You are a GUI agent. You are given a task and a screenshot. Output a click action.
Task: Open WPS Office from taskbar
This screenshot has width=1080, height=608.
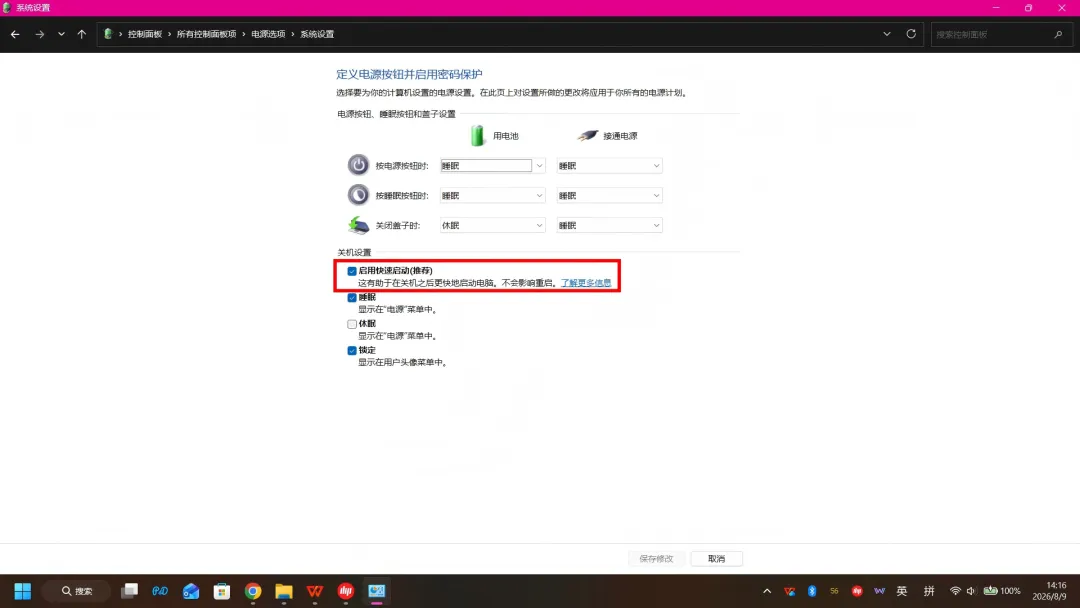pyautogui.click(x=315, y=591)
